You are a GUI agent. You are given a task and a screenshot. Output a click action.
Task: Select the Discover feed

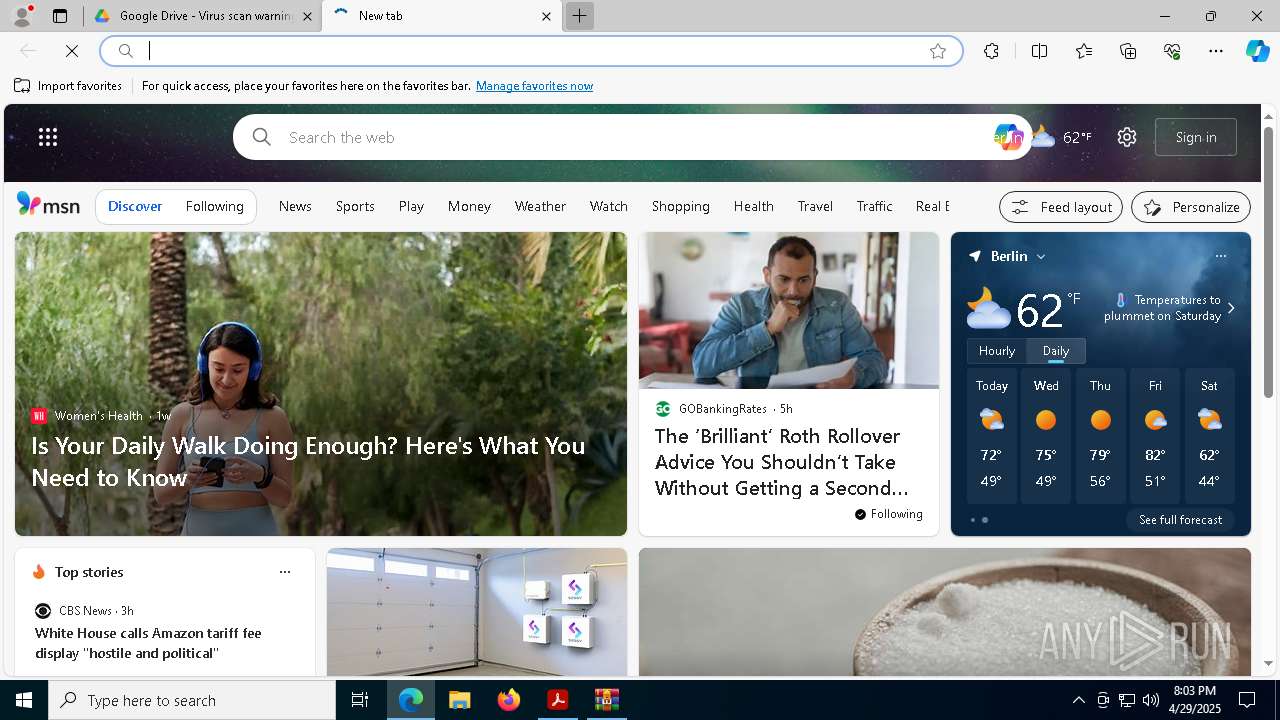tap(135, 206)
